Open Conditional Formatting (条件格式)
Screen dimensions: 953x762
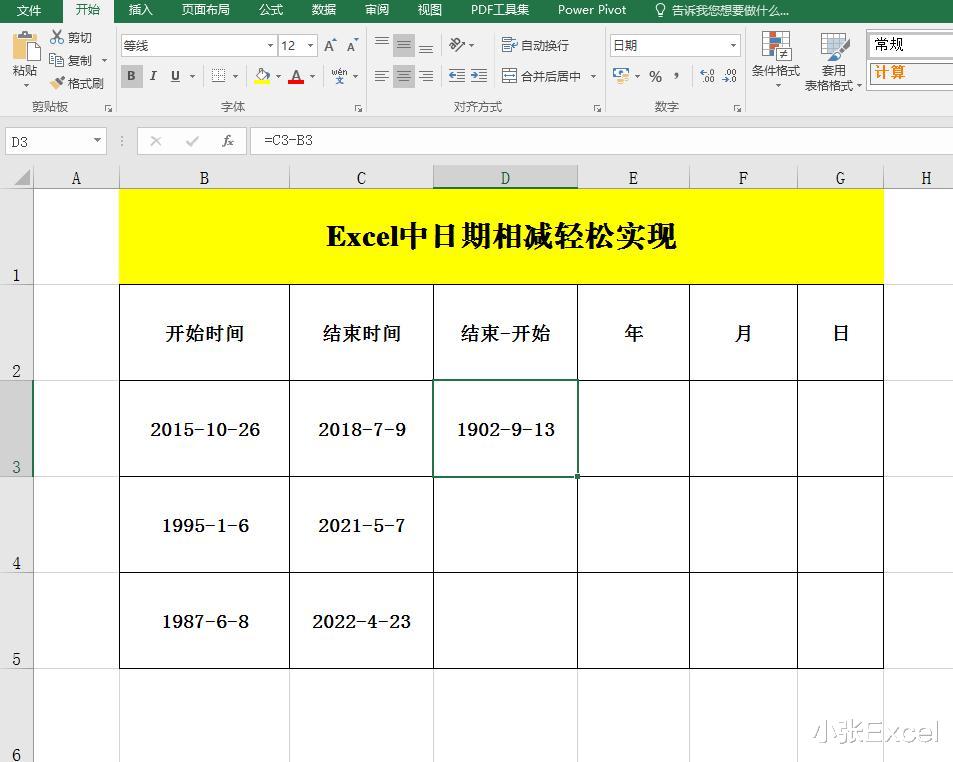[775, 60]
